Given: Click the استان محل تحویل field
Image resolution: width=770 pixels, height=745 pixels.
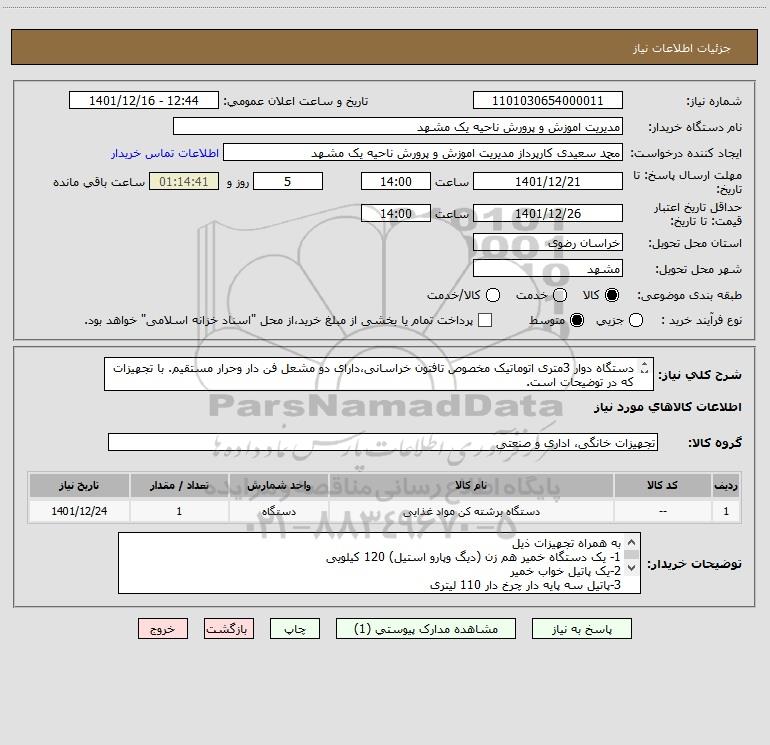Looking at the screenshot, I should click(548, 242).
